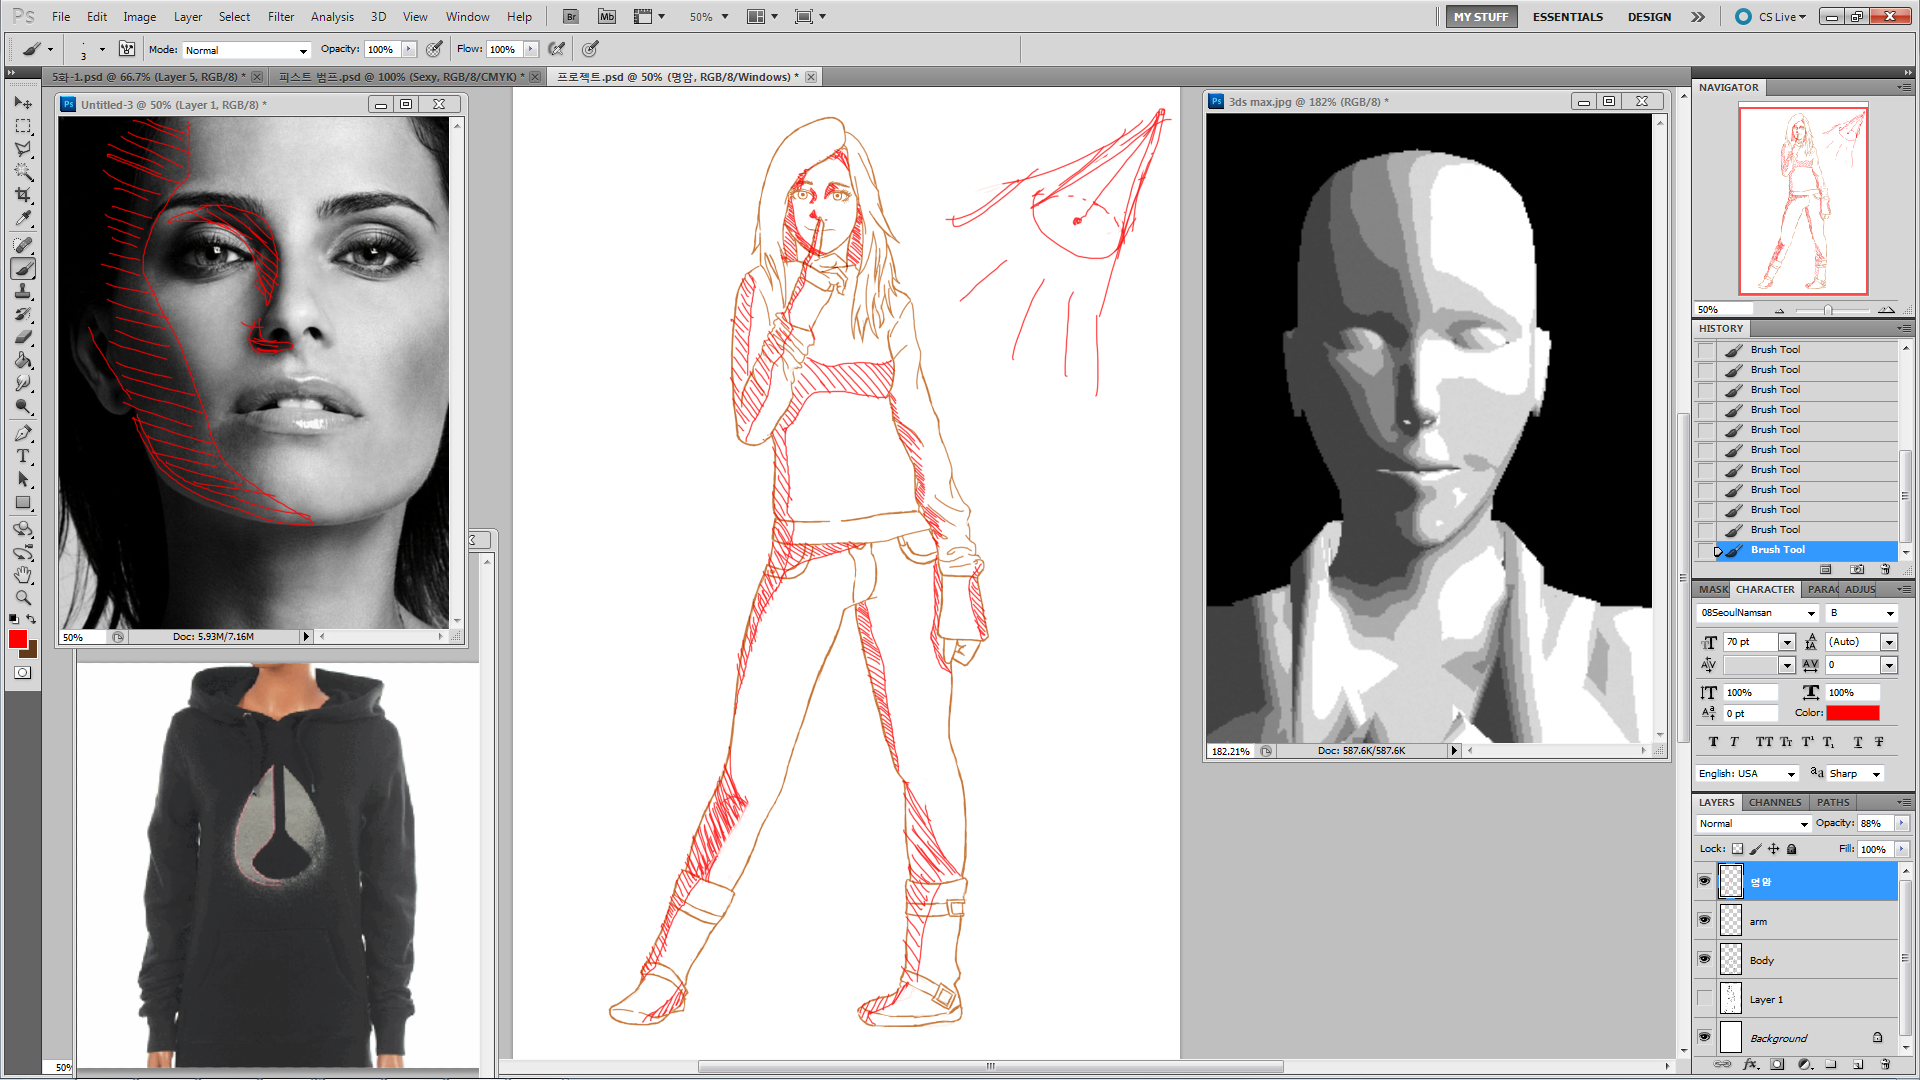Select the Hand tool
This screenshot has height=1080, width=1920.
tap(23, 575)
